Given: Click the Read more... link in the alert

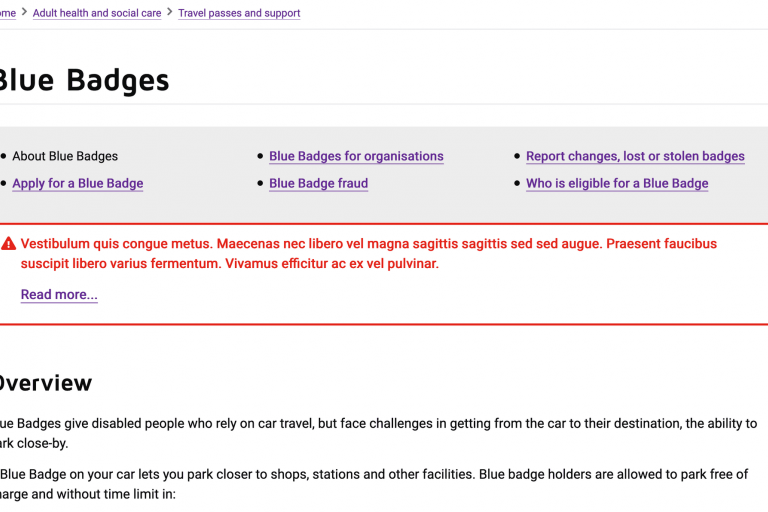Looking at the screenshot, I should (59, 294).
